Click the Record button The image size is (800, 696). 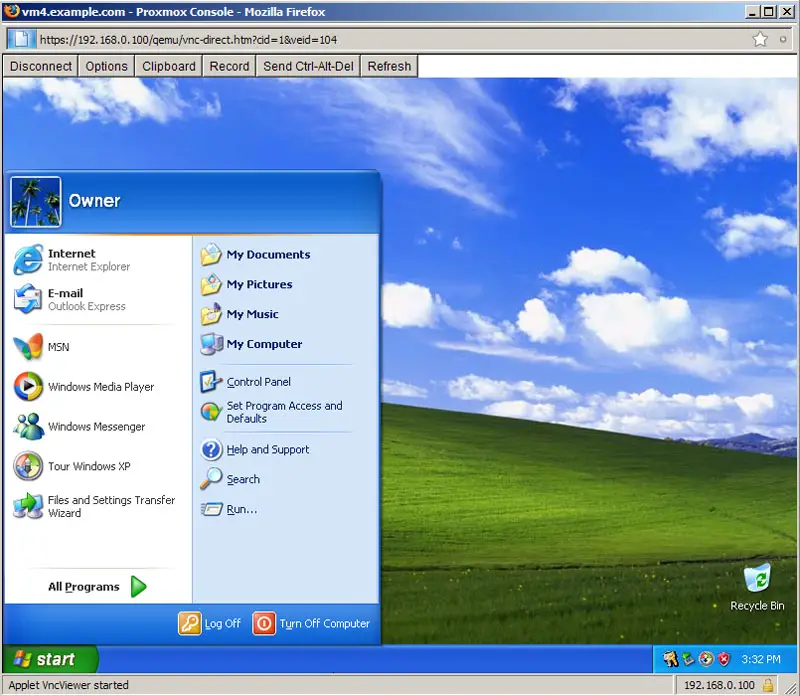[229, 66]
